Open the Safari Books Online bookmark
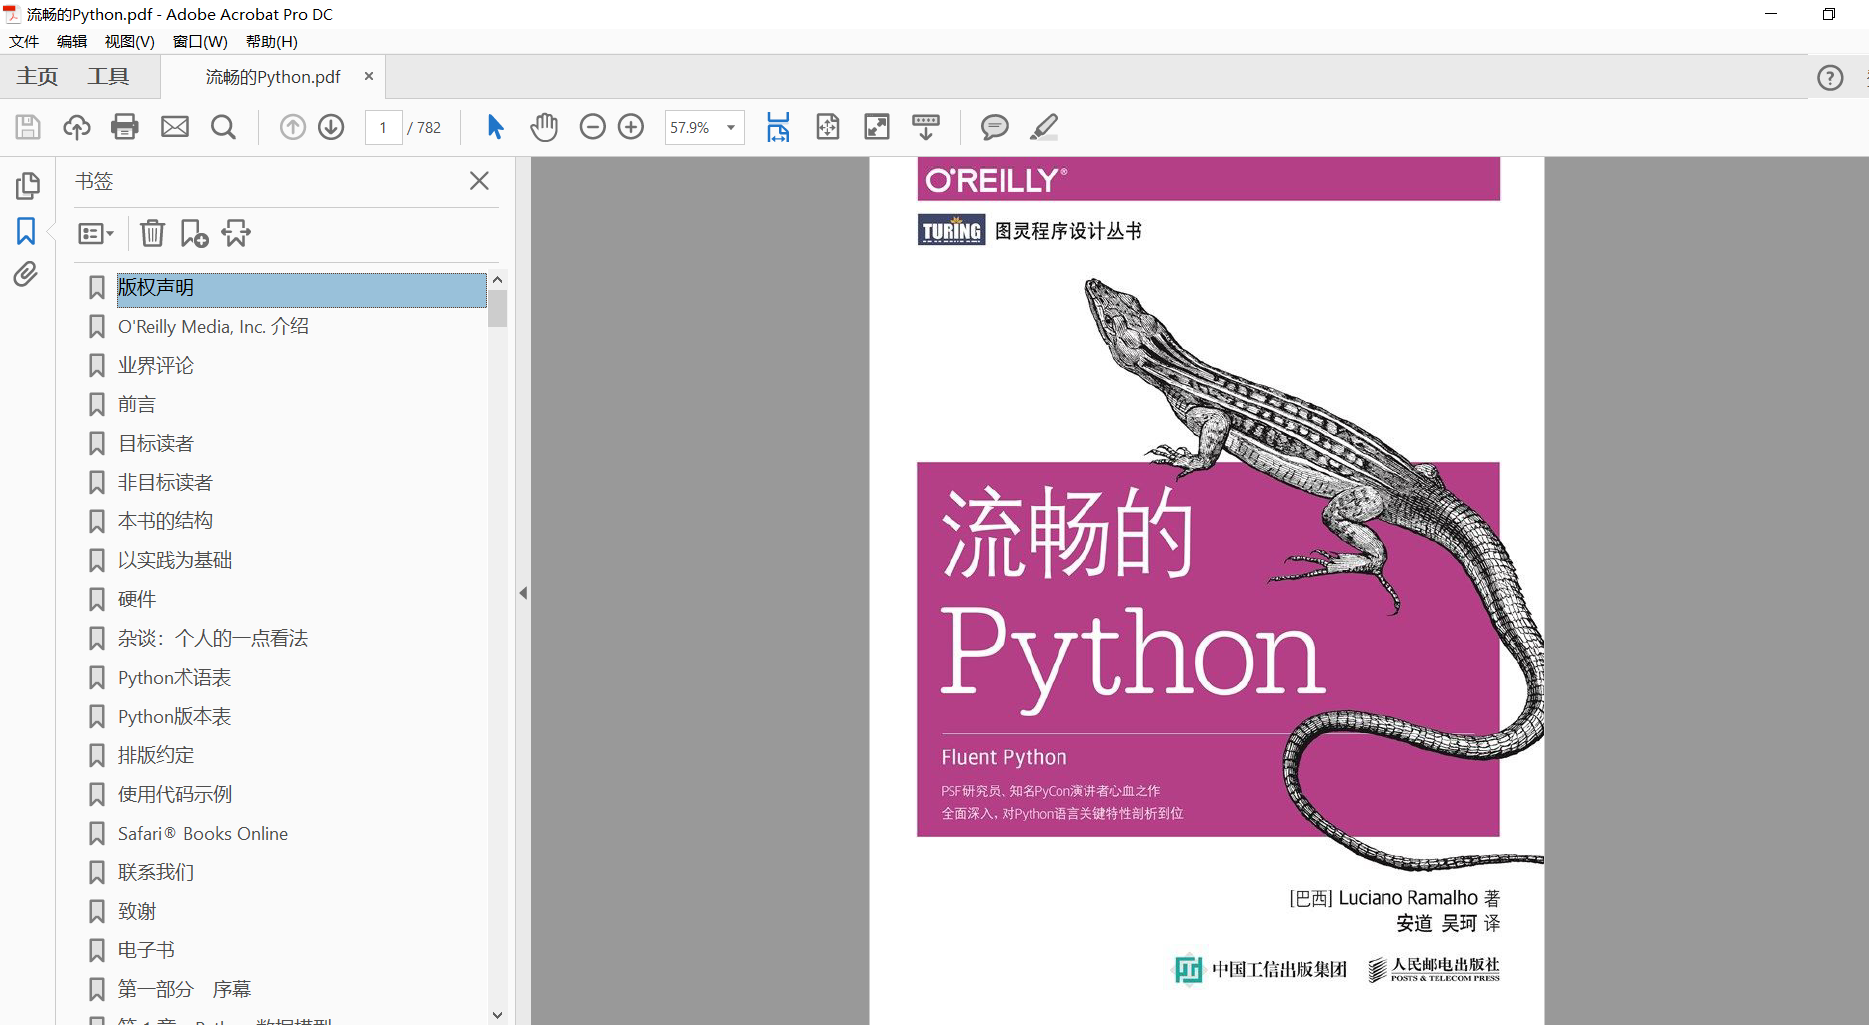The height and width of the screenshot is (1025, 1869). (x=202, y=834)
